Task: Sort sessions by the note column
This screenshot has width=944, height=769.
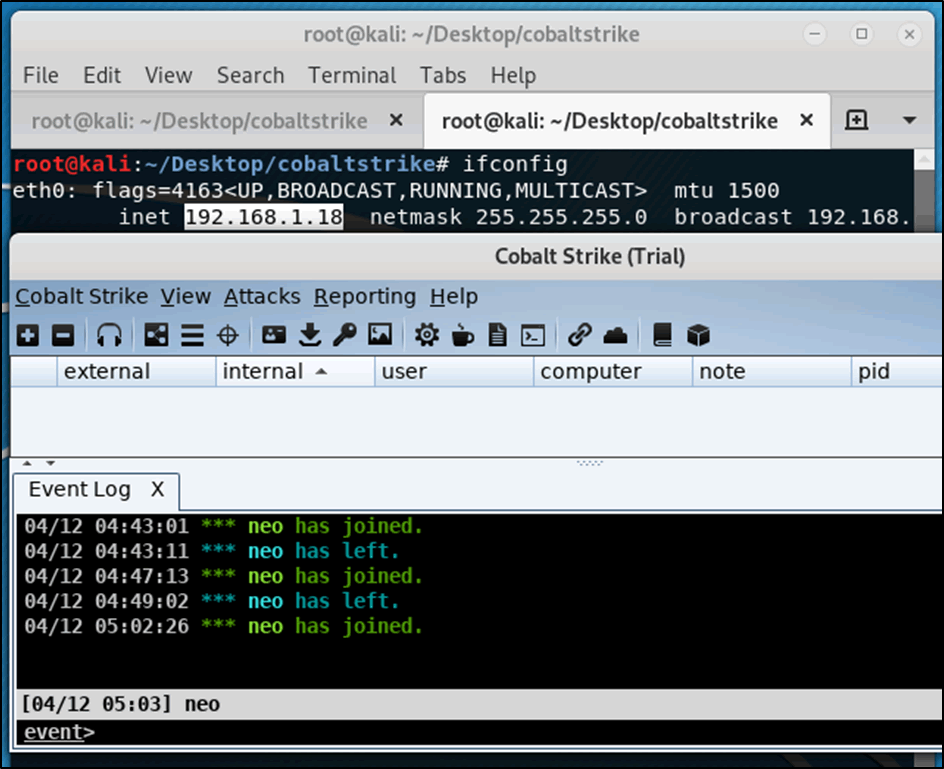Action: click(772, 371)
